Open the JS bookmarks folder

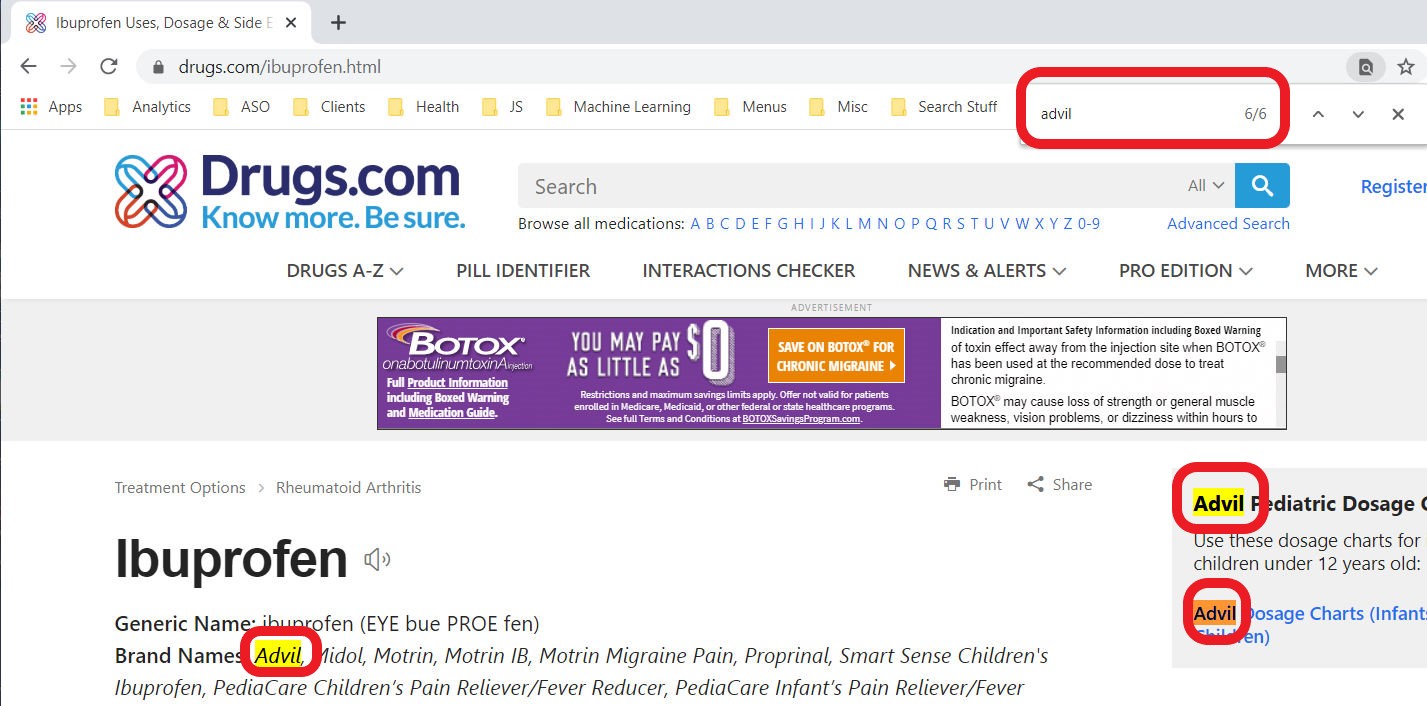coord(503,106)
